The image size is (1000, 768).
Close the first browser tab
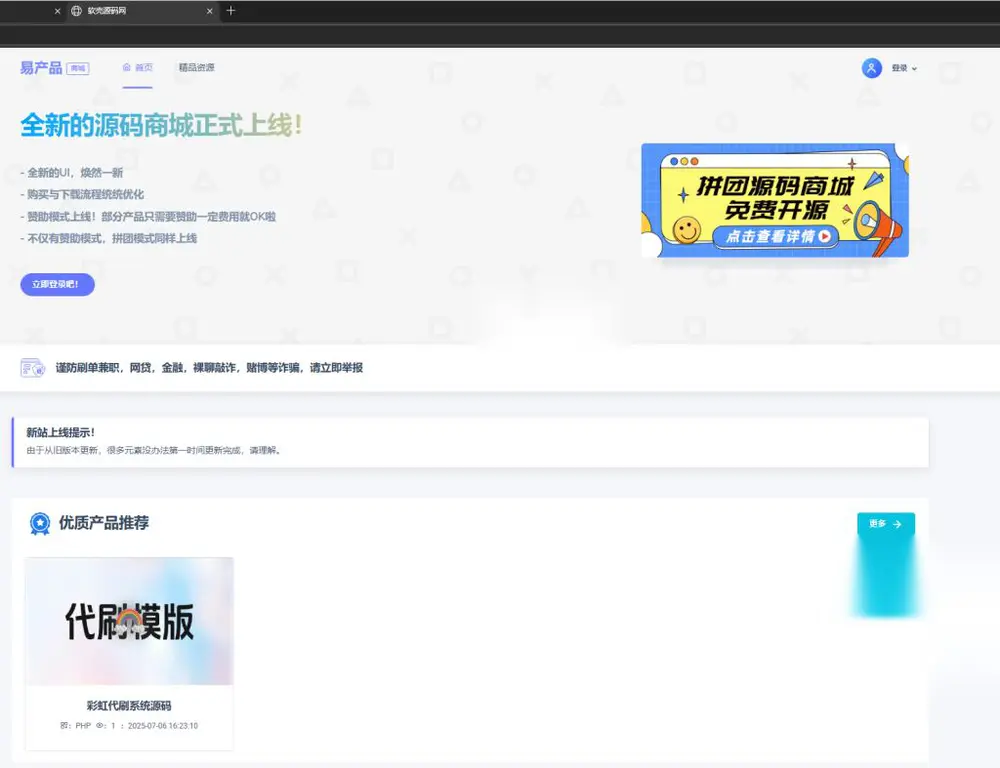click(x=57, y=11)
